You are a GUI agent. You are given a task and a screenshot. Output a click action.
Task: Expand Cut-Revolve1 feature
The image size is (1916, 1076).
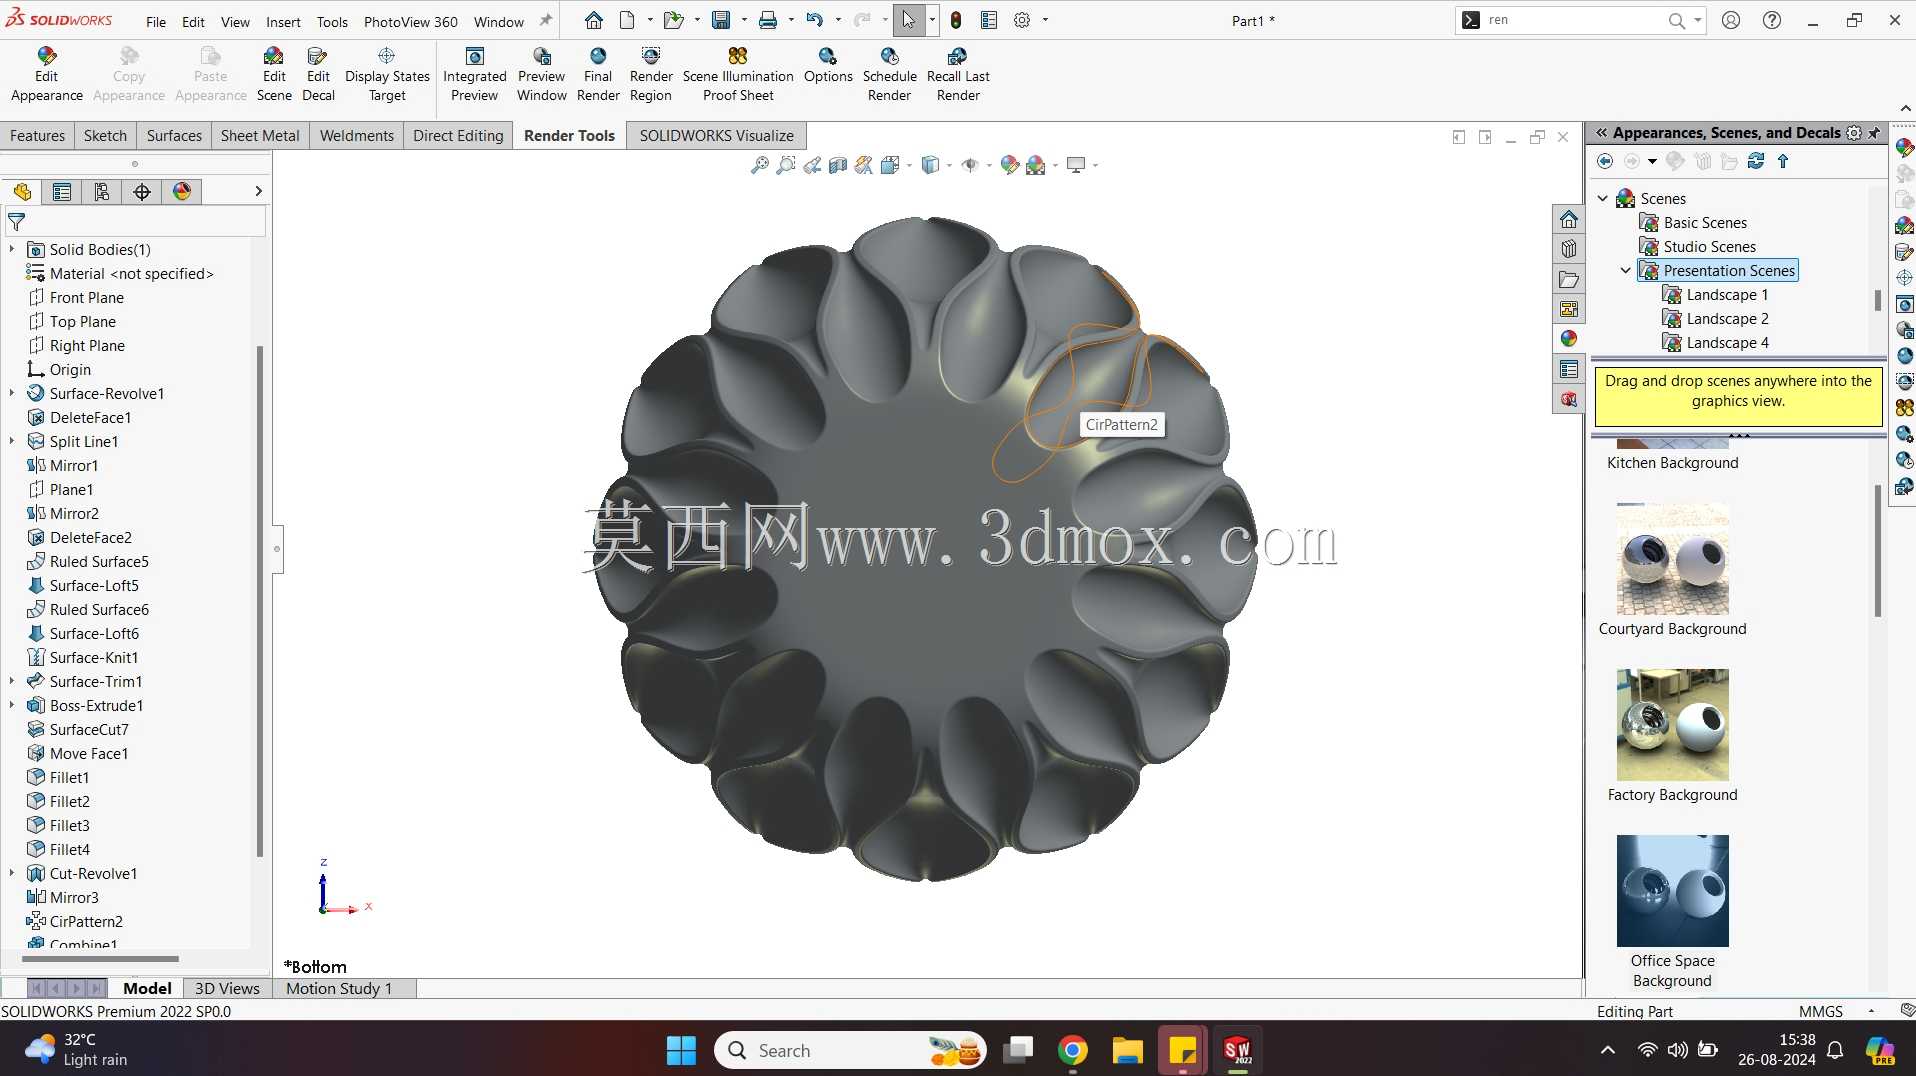point(12,873)
